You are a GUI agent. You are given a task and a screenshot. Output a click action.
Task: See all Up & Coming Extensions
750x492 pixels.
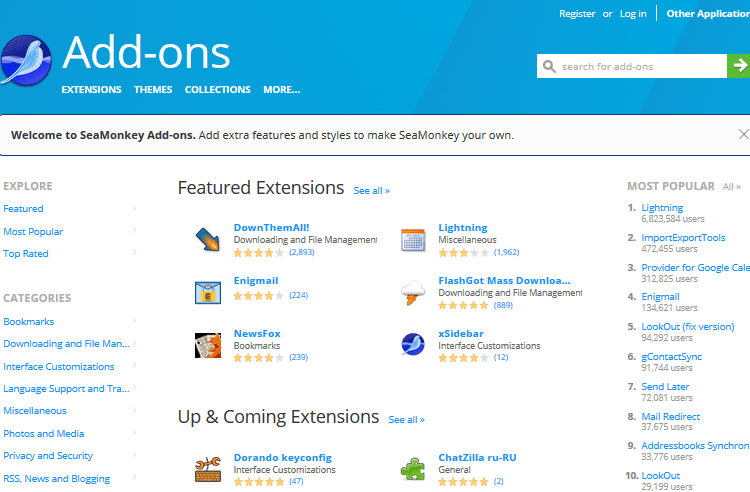point(407,419)
